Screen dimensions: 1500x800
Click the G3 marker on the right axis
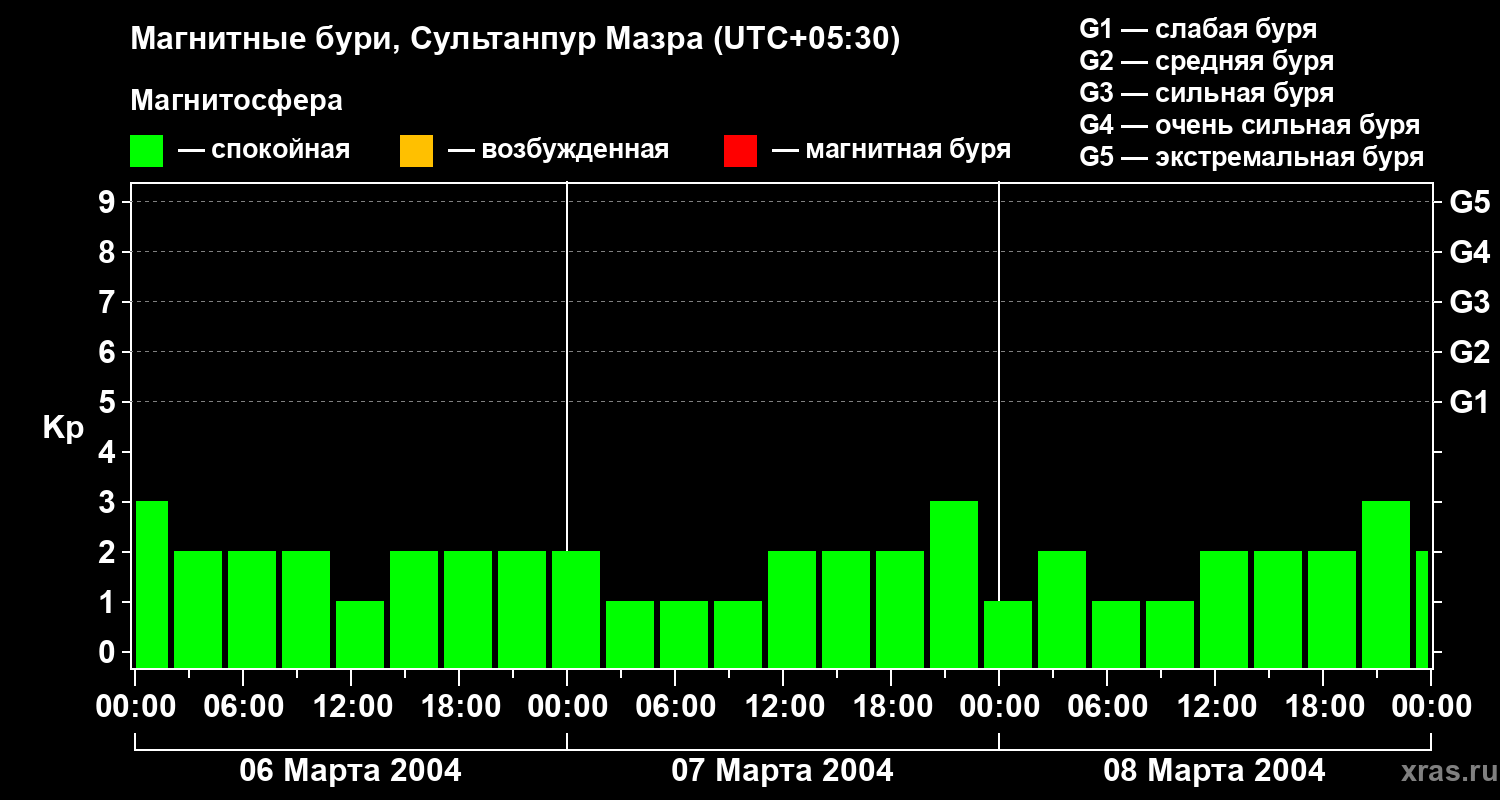tap(1469, 302)
